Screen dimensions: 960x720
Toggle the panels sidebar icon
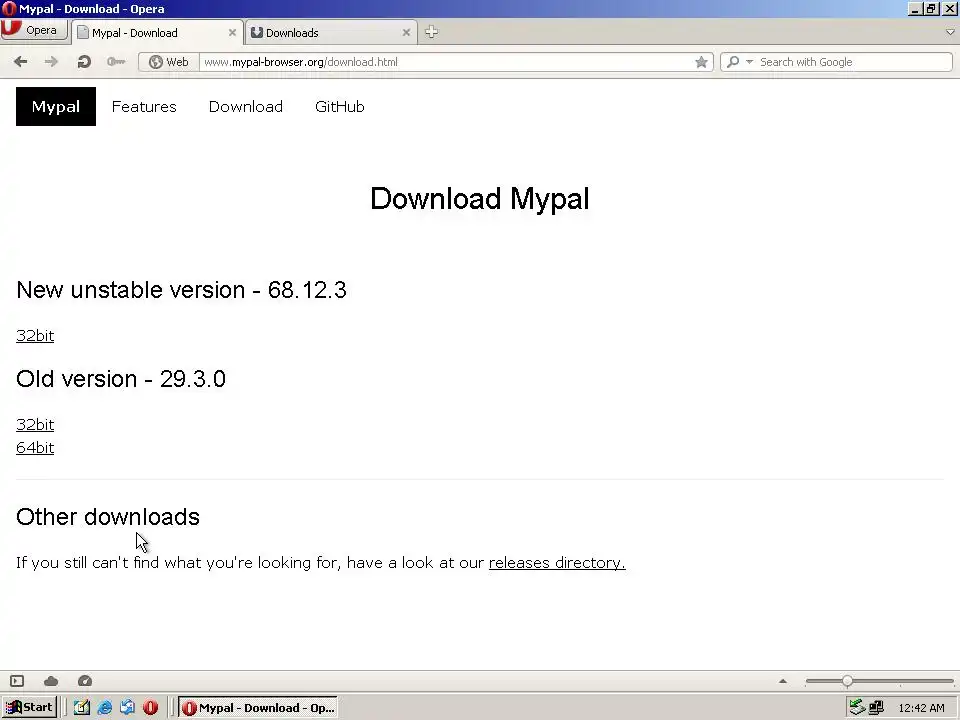pyautogui.click(x=17, y=681)
